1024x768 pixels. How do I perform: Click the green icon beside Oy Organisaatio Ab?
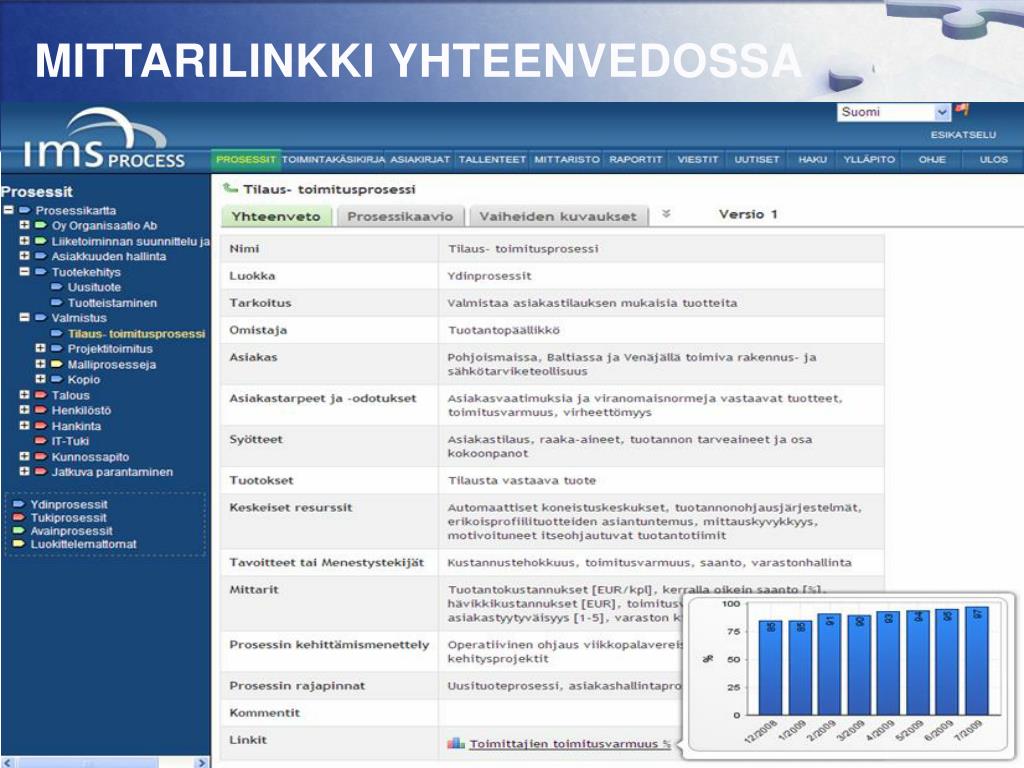(40, 225)
